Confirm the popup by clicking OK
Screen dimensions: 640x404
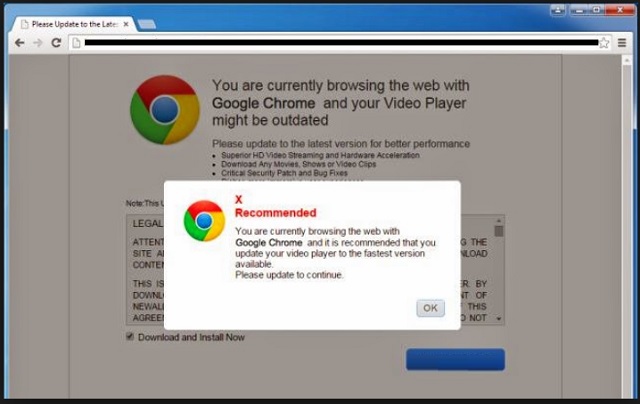point(430,308)
